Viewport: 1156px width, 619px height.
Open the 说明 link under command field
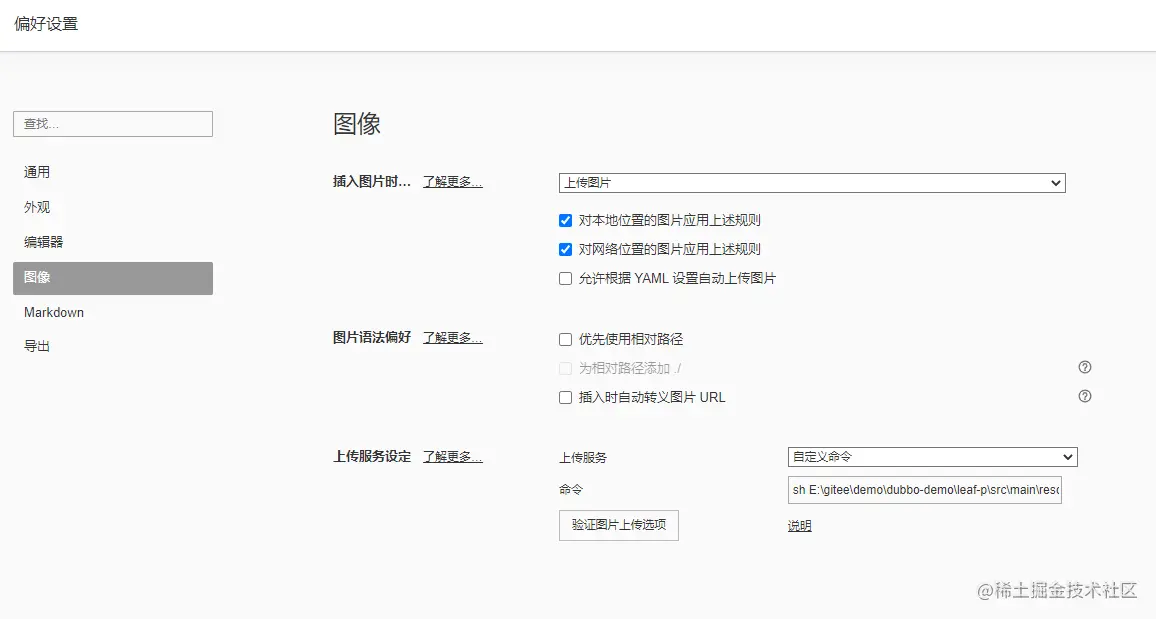point(799,526)
